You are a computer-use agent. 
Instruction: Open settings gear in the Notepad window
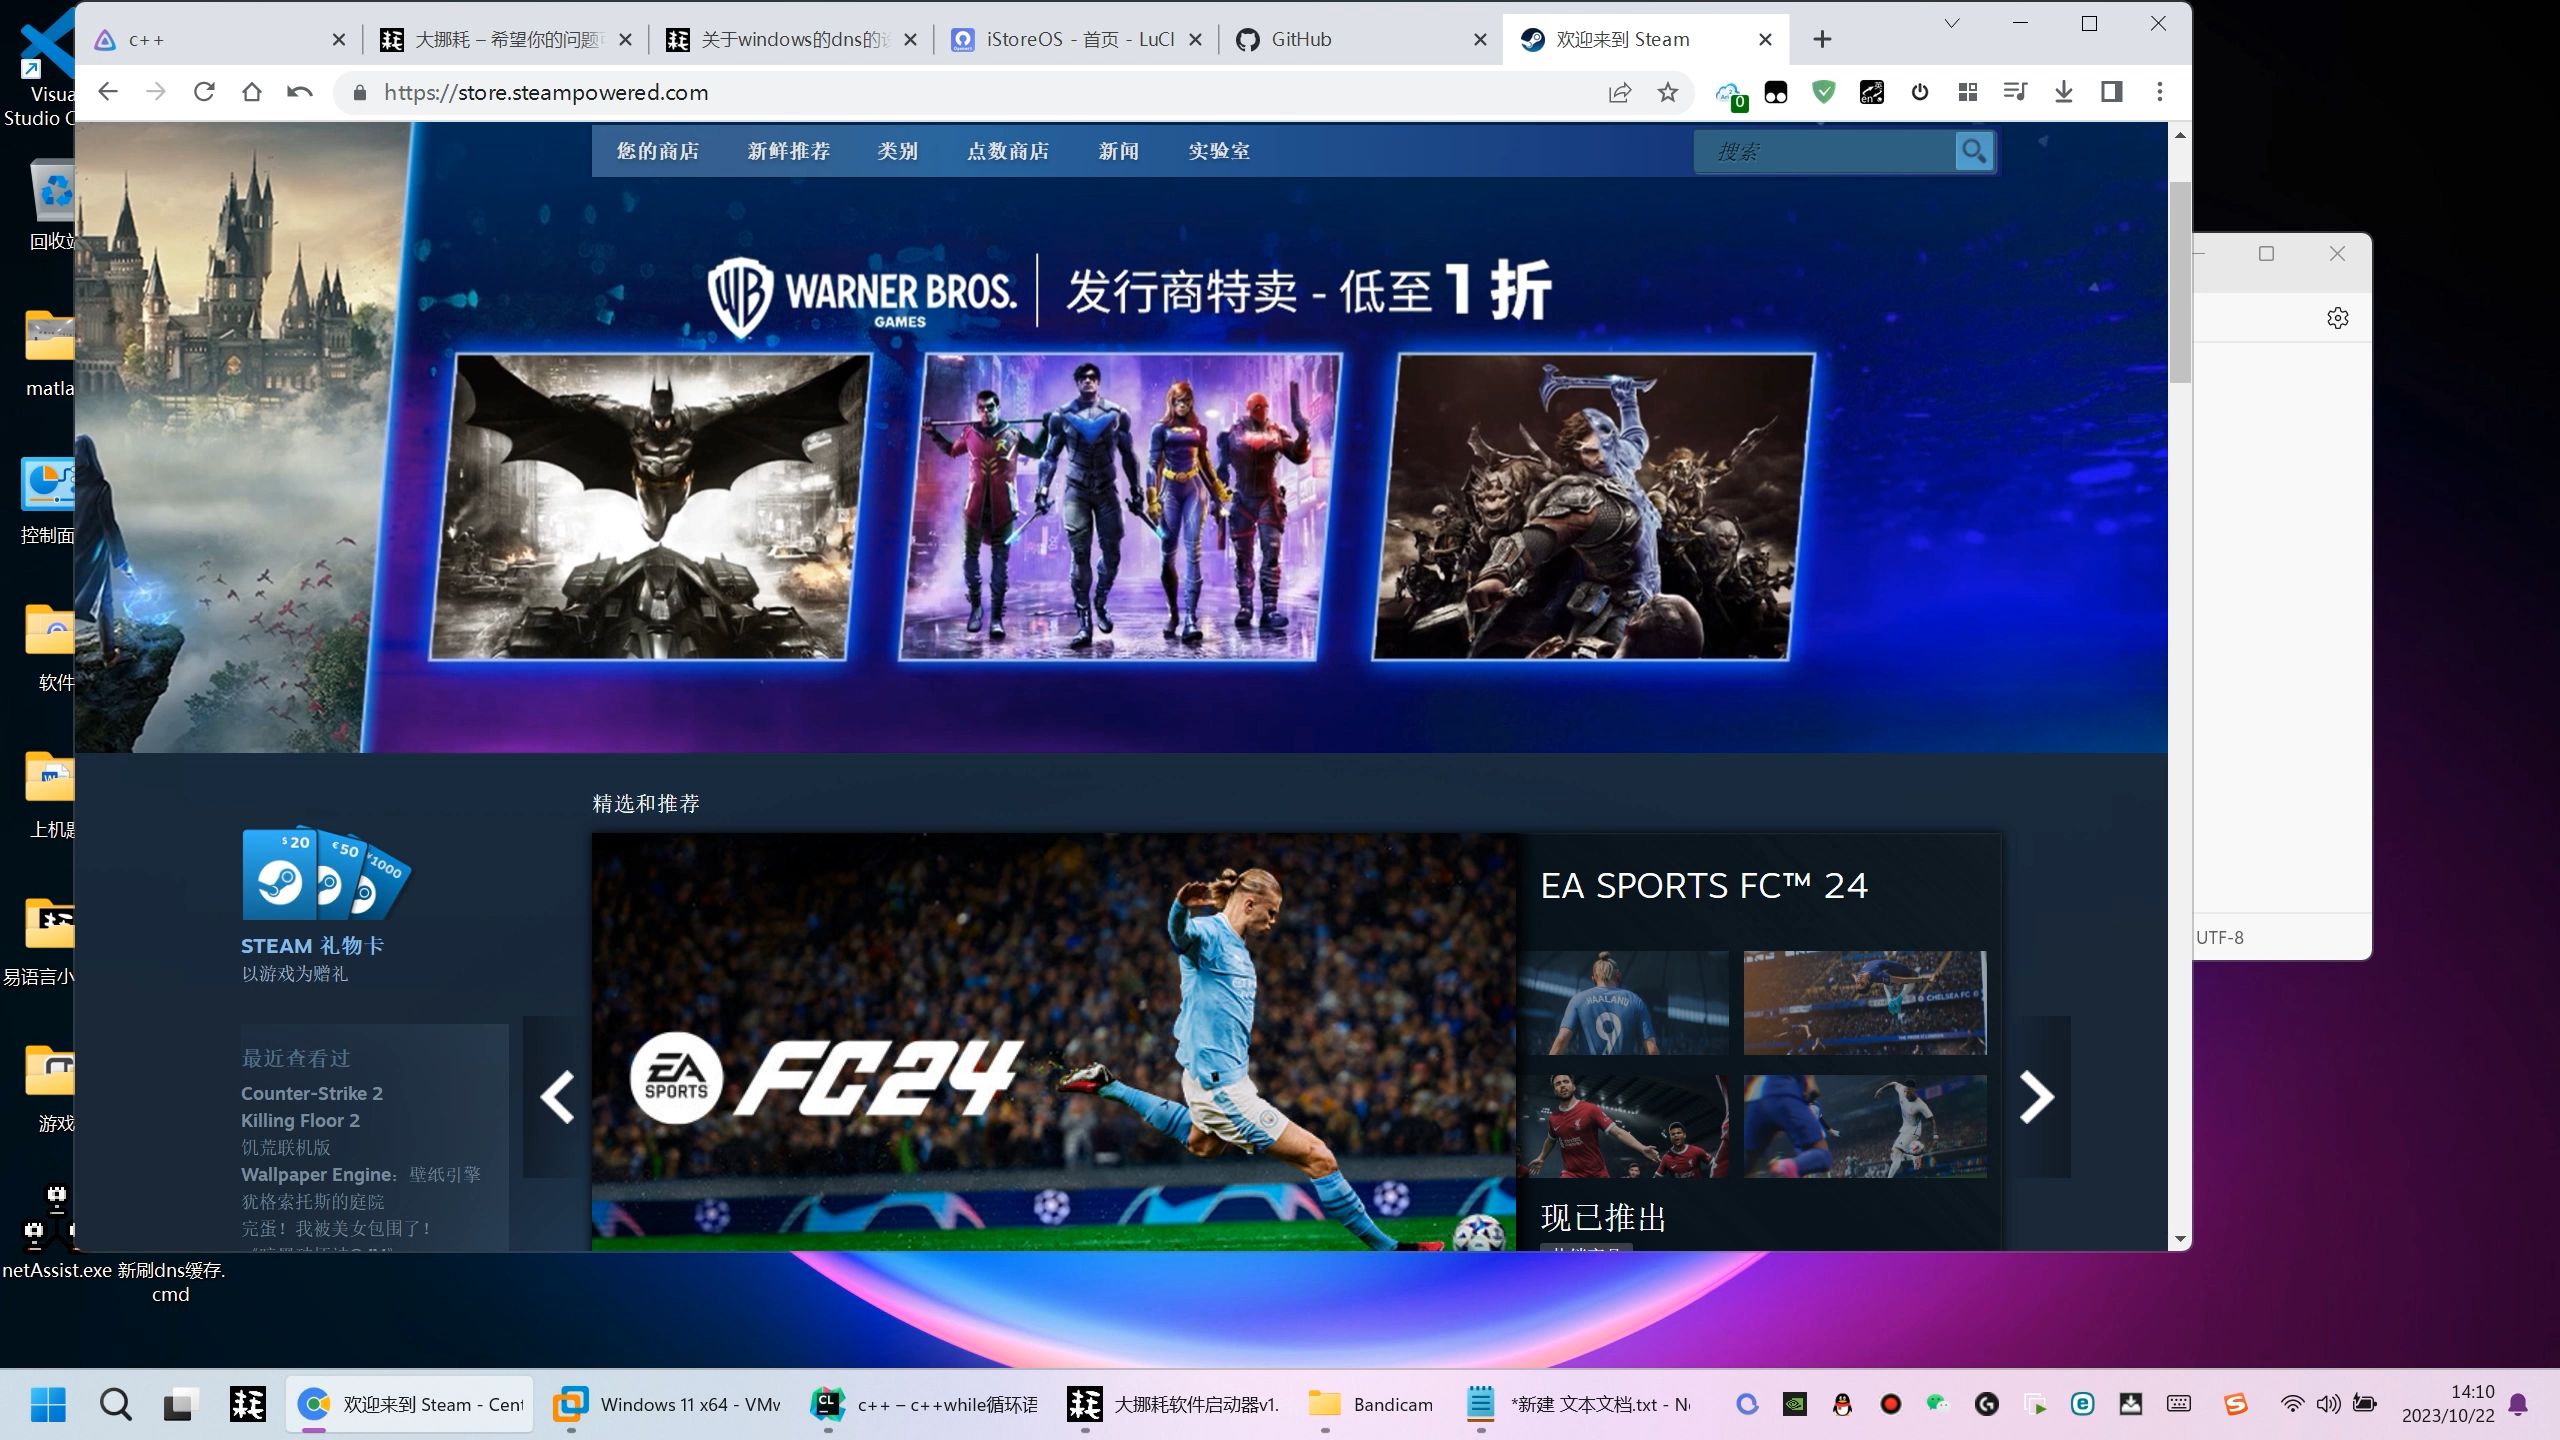[2338, 318]
